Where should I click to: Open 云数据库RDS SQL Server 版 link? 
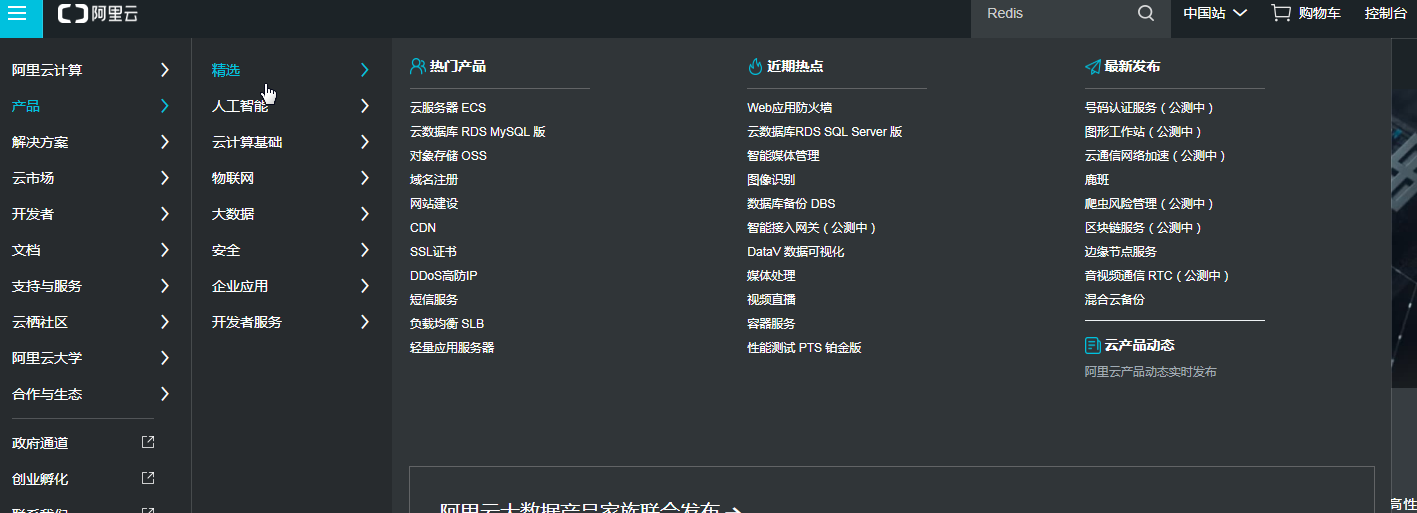(825, 132)
